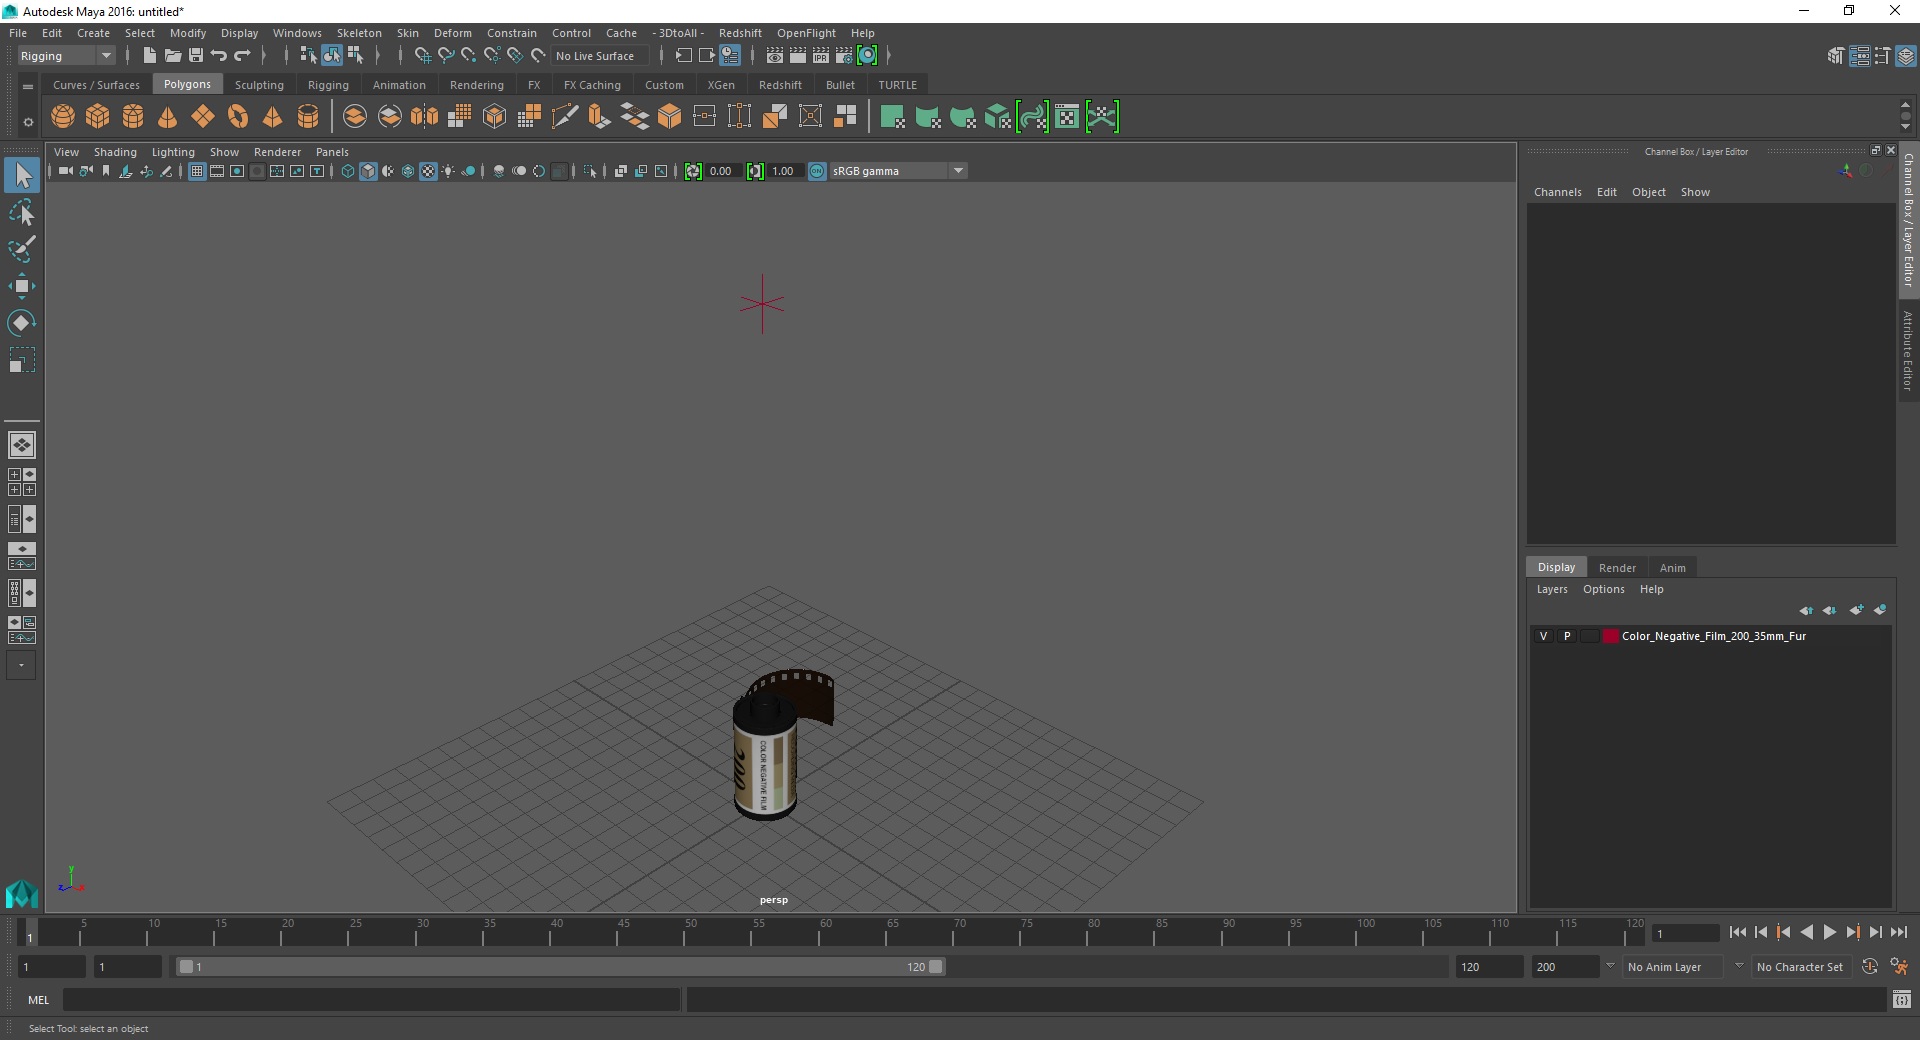This screenshot has height=1040, width=1920.
Task: Click the Open Scene folder icon
Action: point(172,56)
